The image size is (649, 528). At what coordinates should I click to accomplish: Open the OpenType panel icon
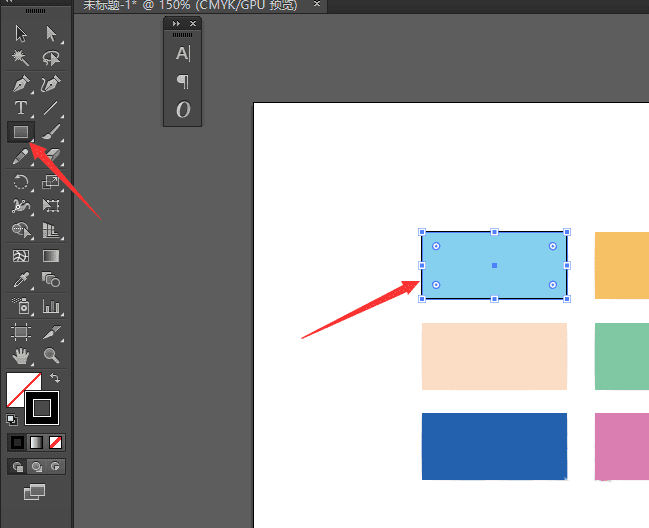click(183, 110)
